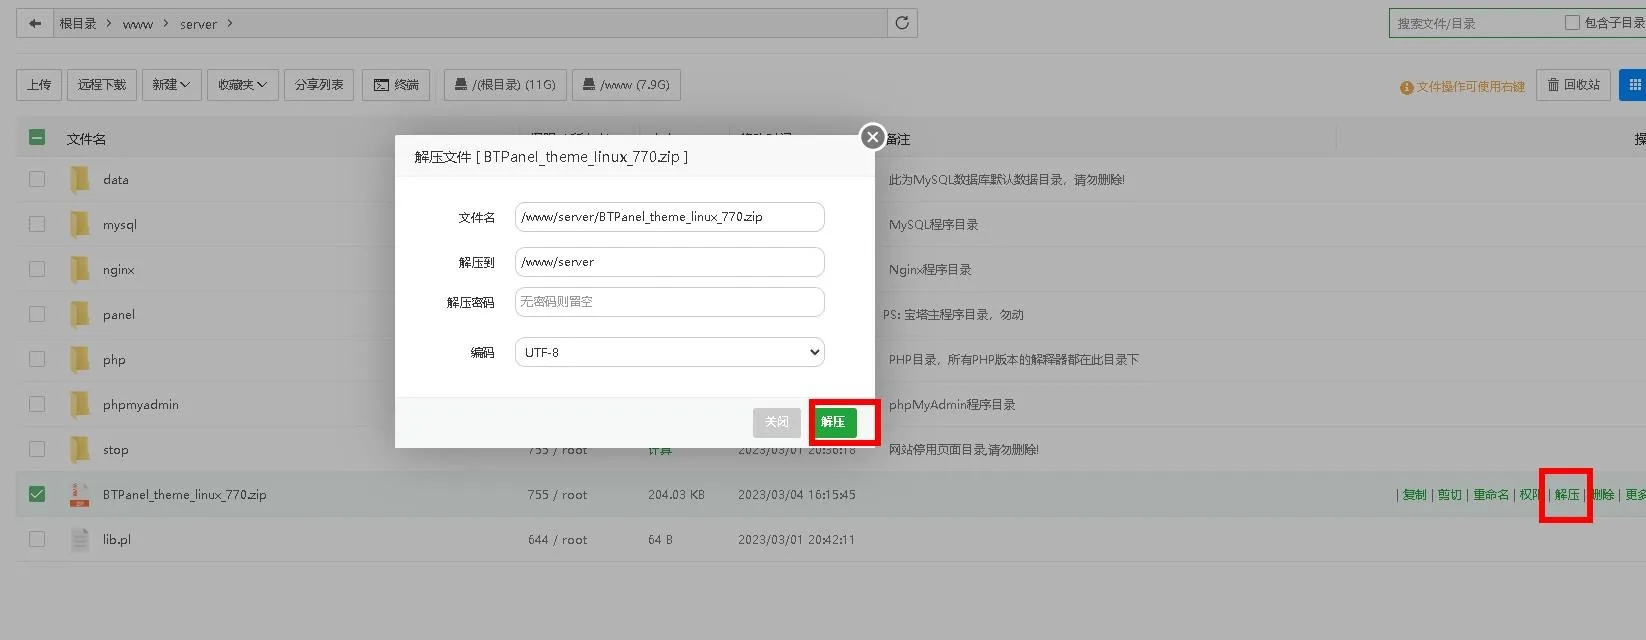Screen dimensions: 1646x640
Task: Click the BTPanel_theme_linux_770.zip file icon
Action: (x=79, y=494)
